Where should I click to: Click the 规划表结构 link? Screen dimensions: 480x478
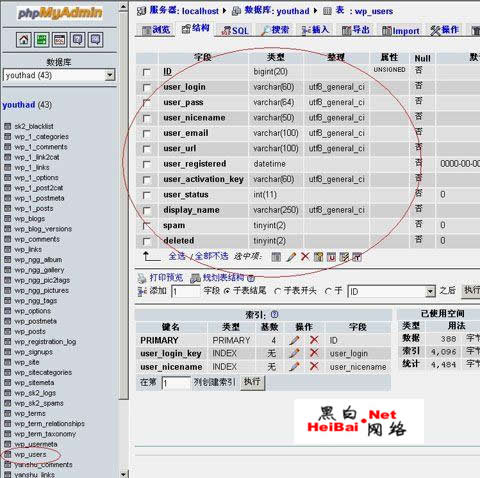223,278
